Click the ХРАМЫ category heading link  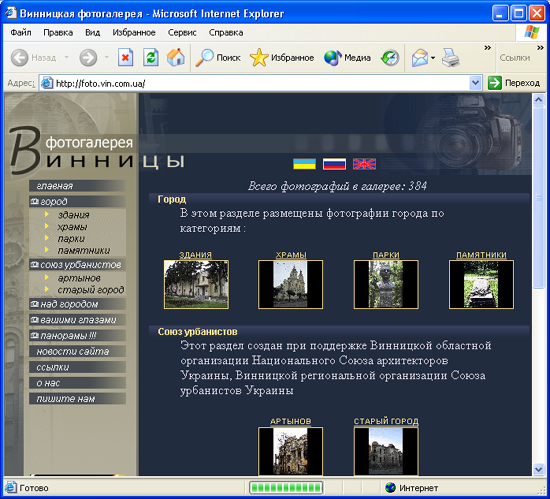click(x=291, y=255)
